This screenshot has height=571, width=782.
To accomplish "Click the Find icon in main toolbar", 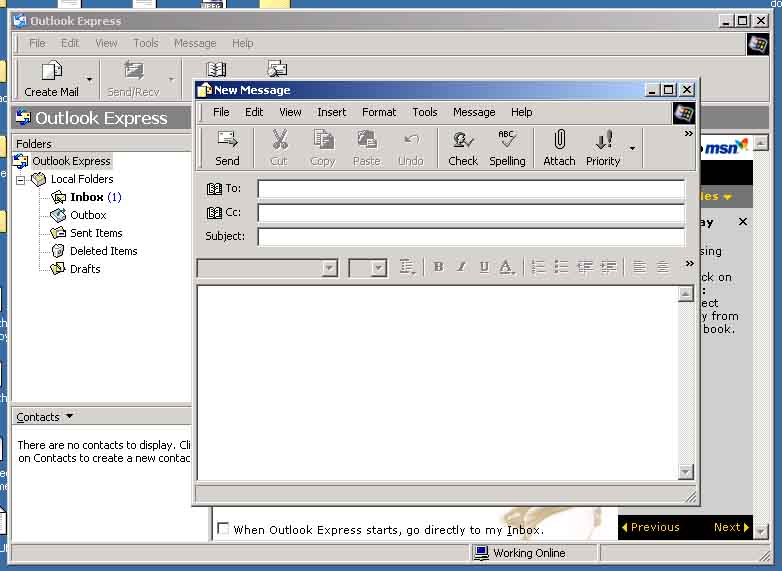I will 277,69.
